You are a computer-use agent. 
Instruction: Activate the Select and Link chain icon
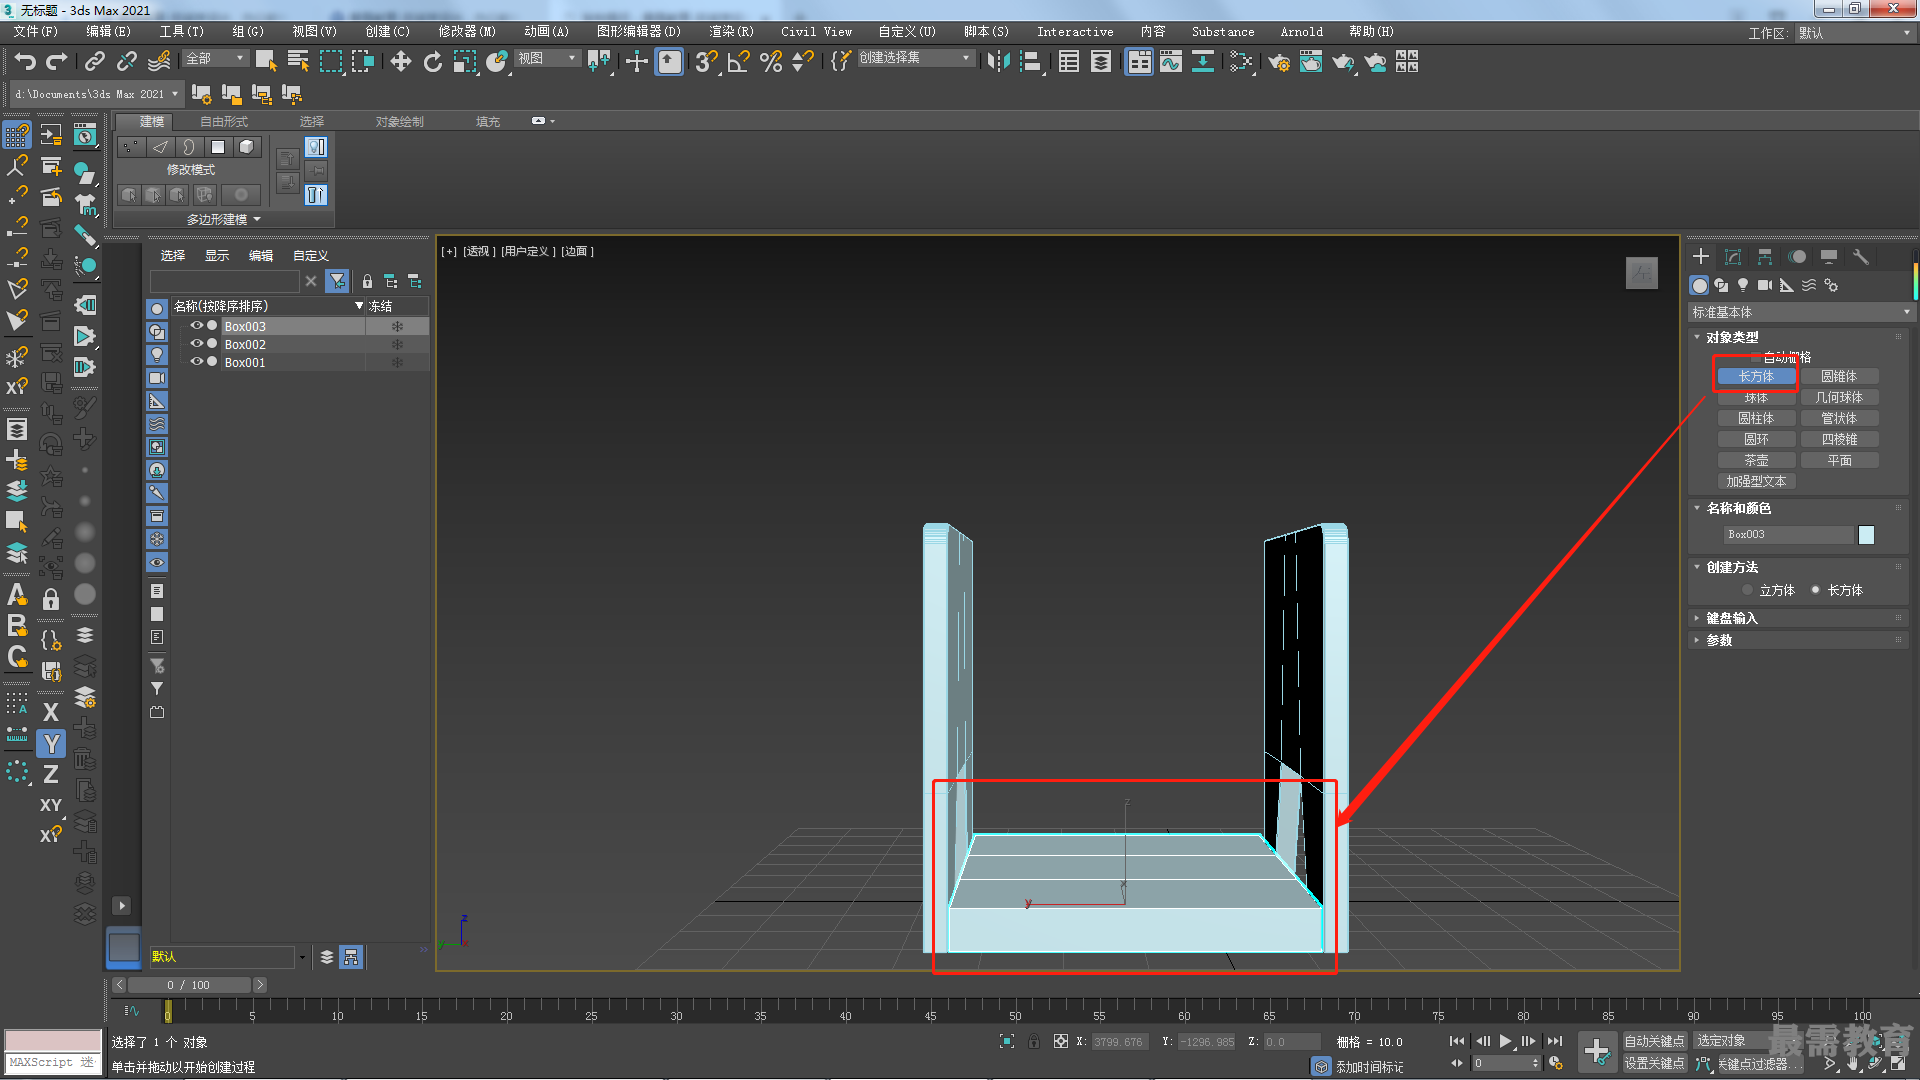point(94,62)
